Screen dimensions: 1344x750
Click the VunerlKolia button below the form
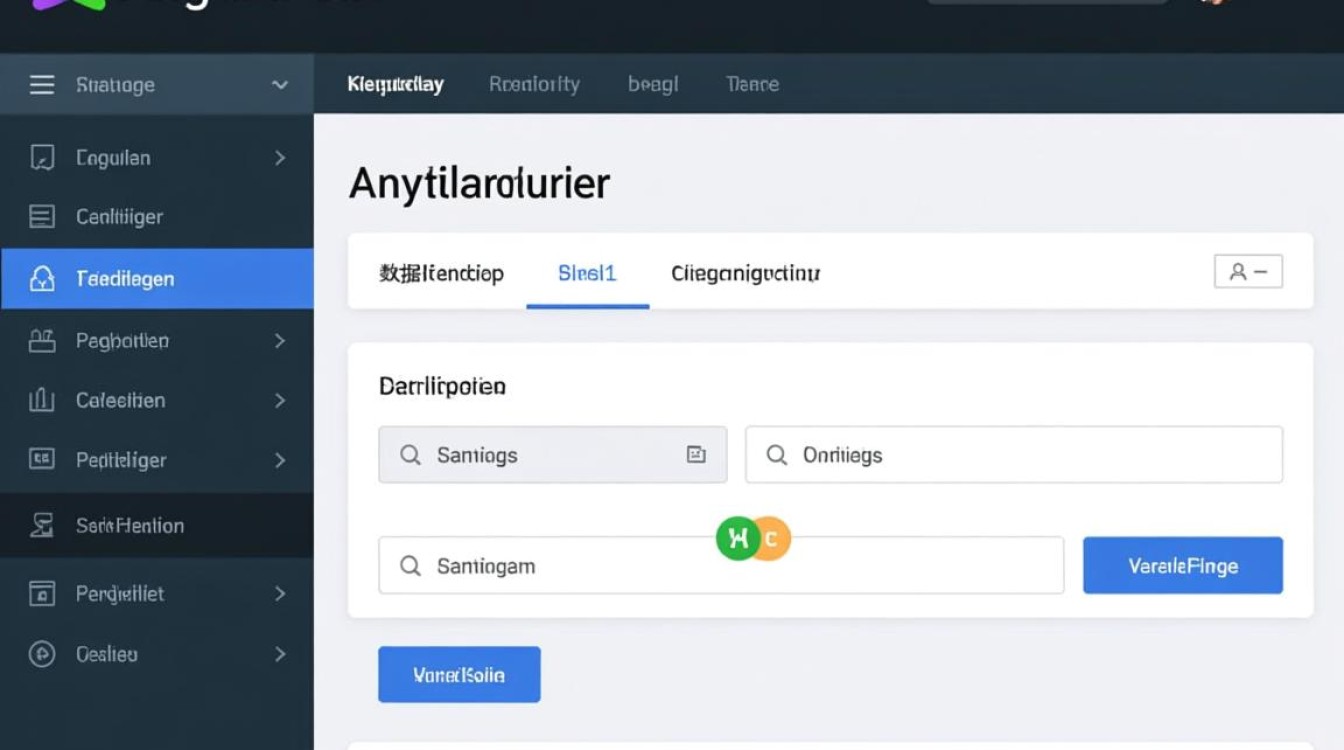[459, 674]
